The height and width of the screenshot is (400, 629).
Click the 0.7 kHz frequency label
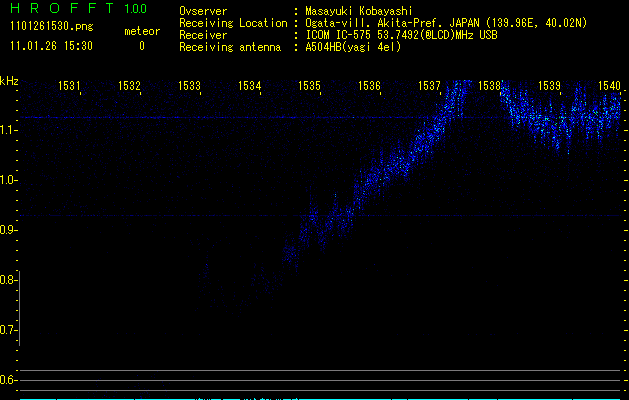tap(7, 330)
